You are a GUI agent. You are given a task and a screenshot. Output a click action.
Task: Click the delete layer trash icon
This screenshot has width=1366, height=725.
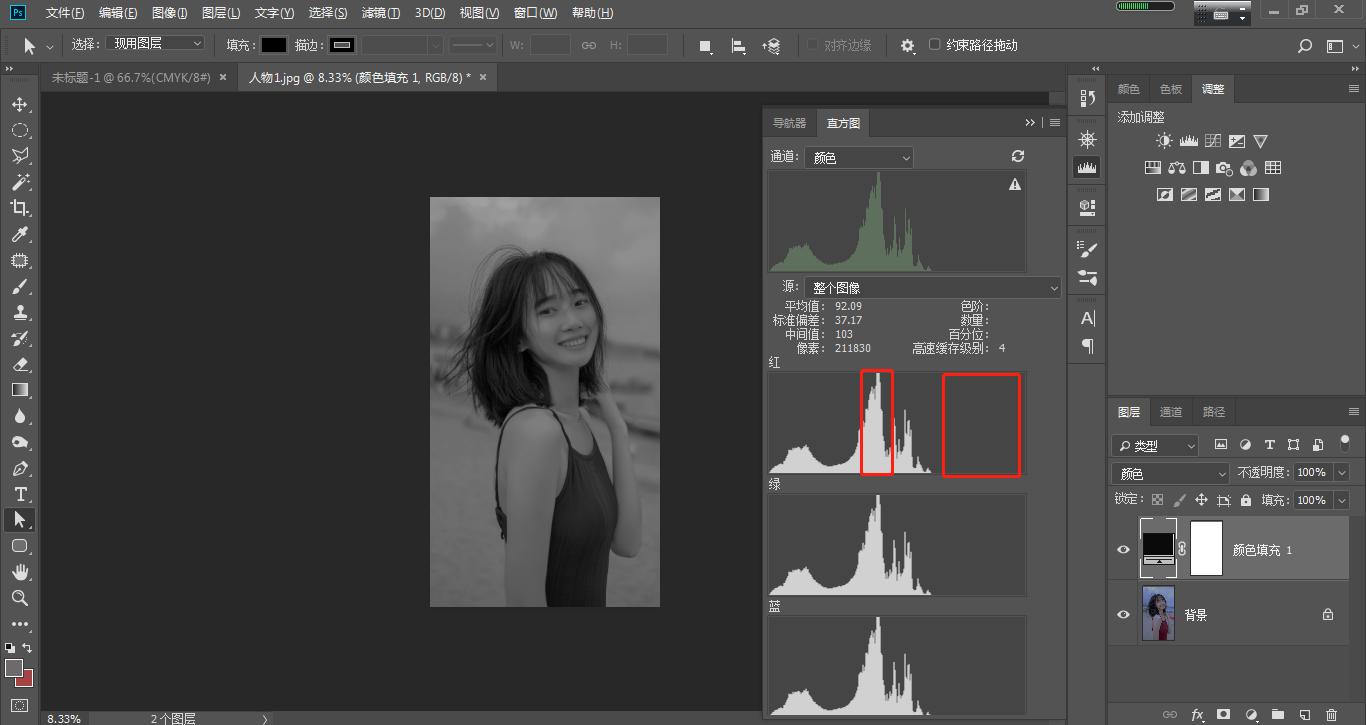click(1331, 714)
